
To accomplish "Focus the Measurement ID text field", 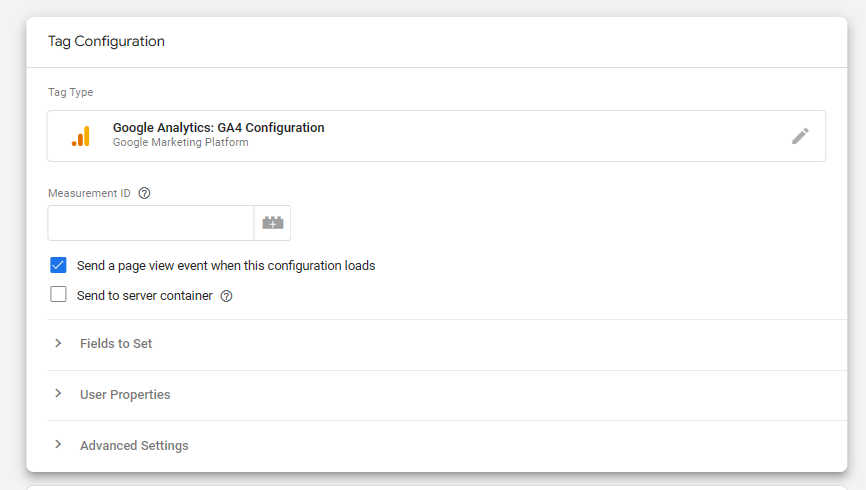I will coord(150,223).
